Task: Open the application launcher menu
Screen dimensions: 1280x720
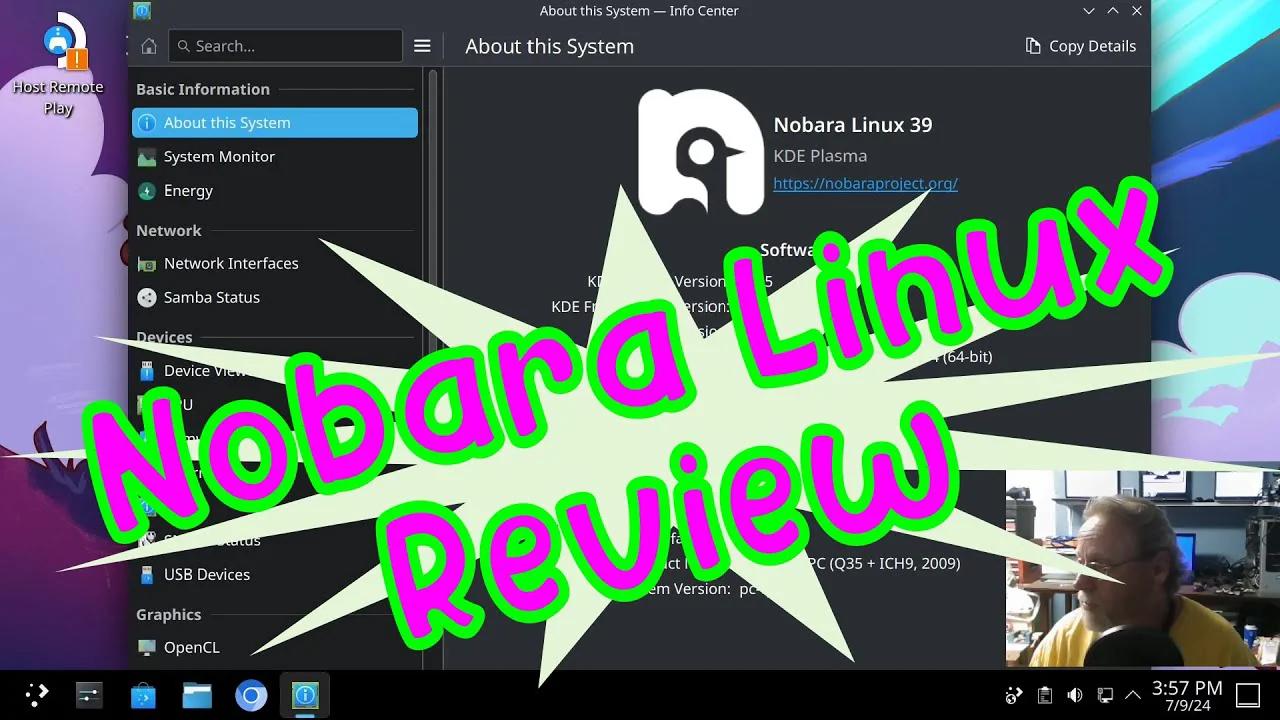Action: tap(36, 694)
